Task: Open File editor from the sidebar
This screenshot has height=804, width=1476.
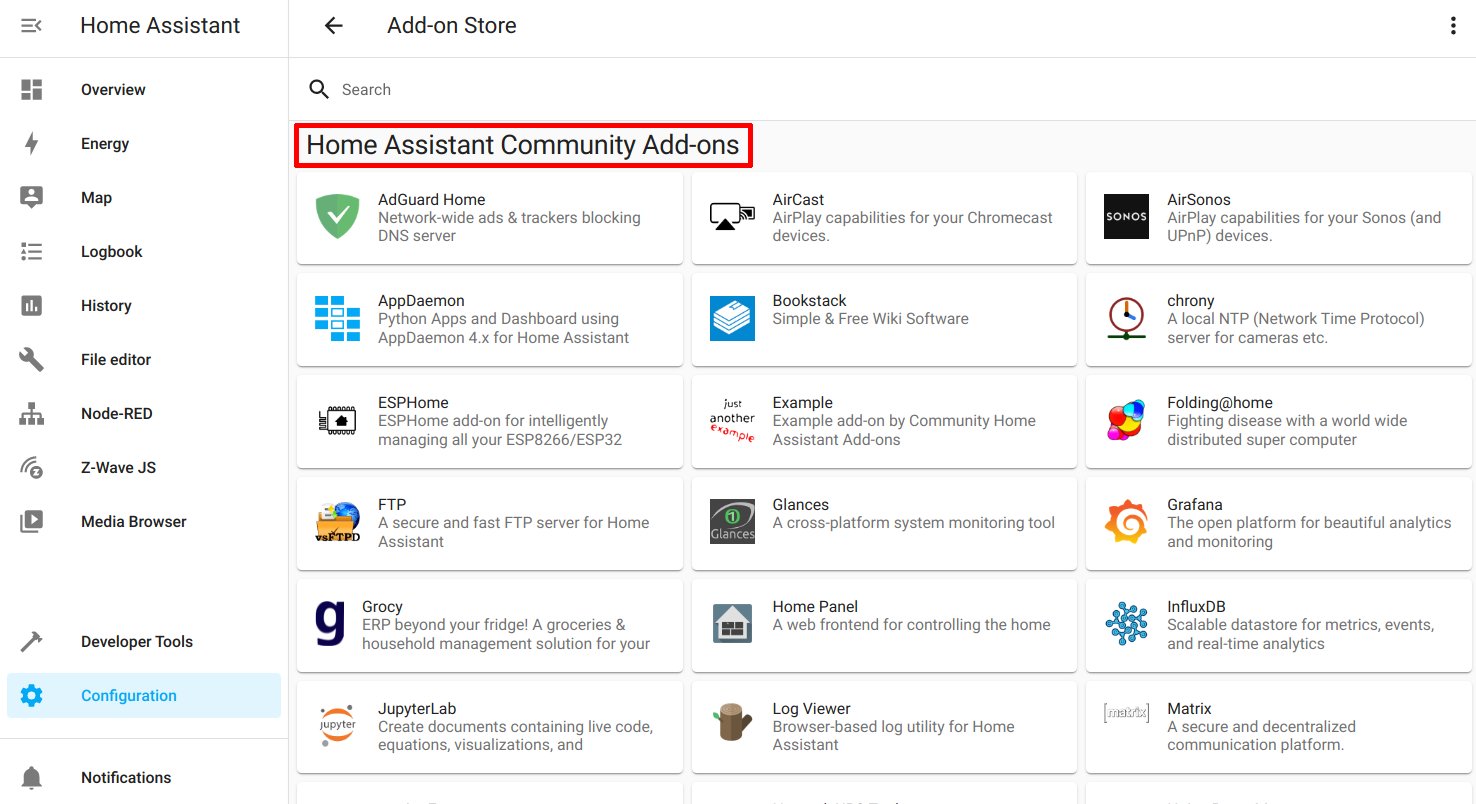Action: 144,360
